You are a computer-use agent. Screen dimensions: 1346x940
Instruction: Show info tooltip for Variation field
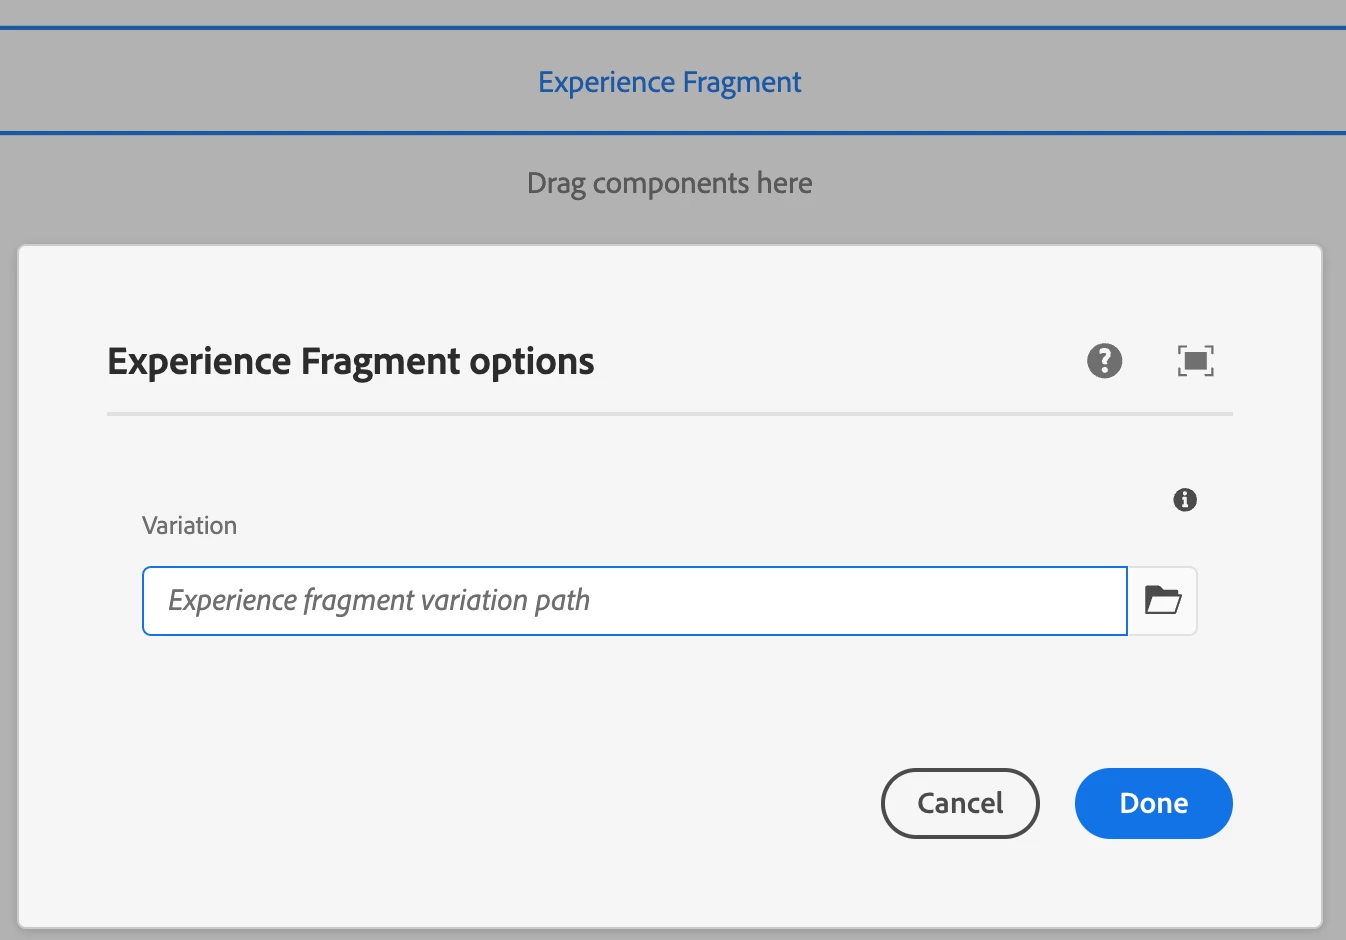(1185, 500)
